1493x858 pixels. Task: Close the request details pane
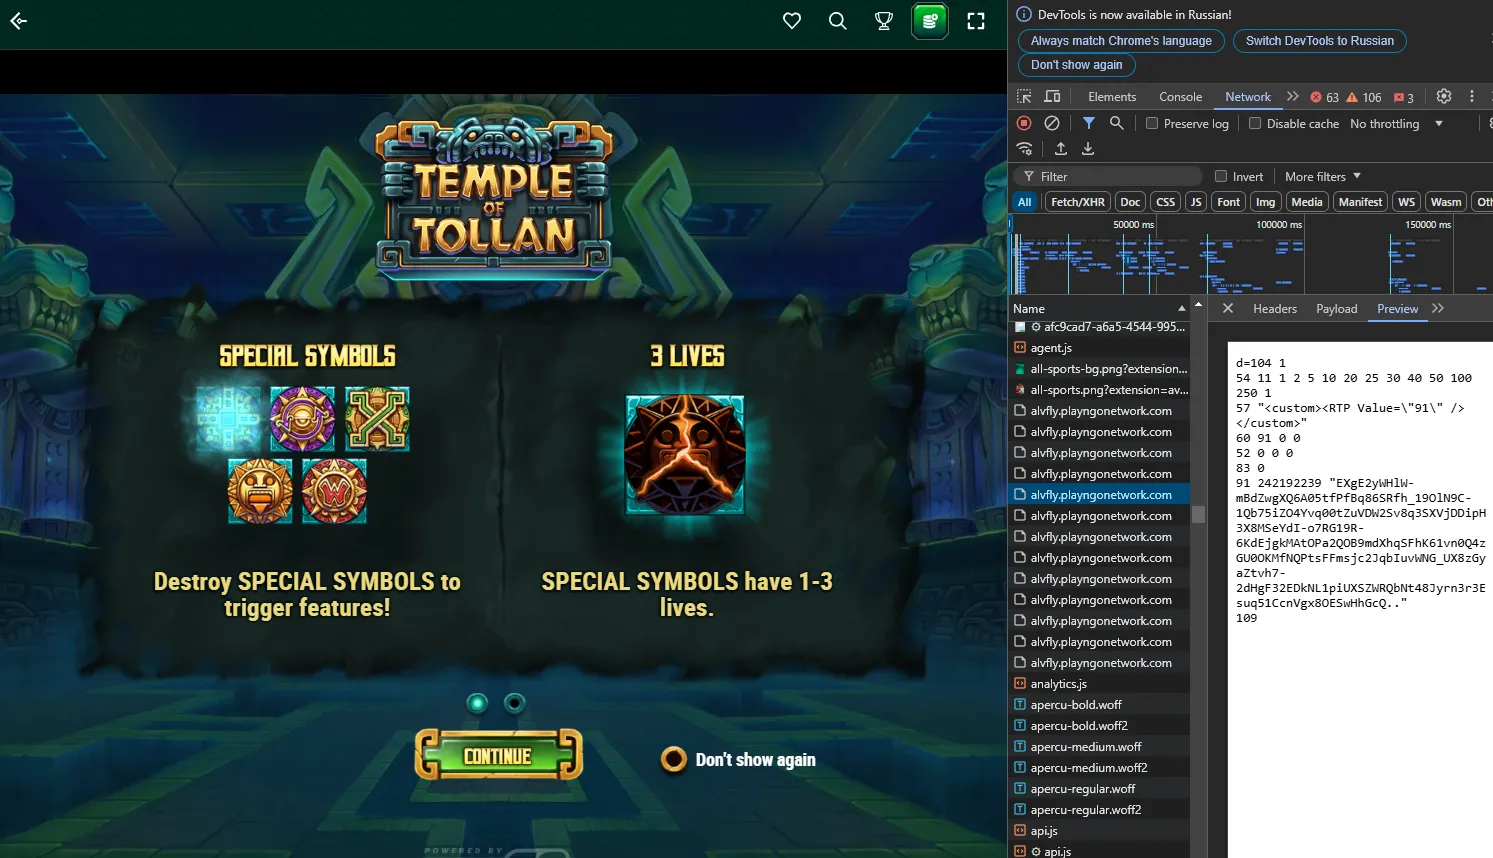click(1228, 309)
